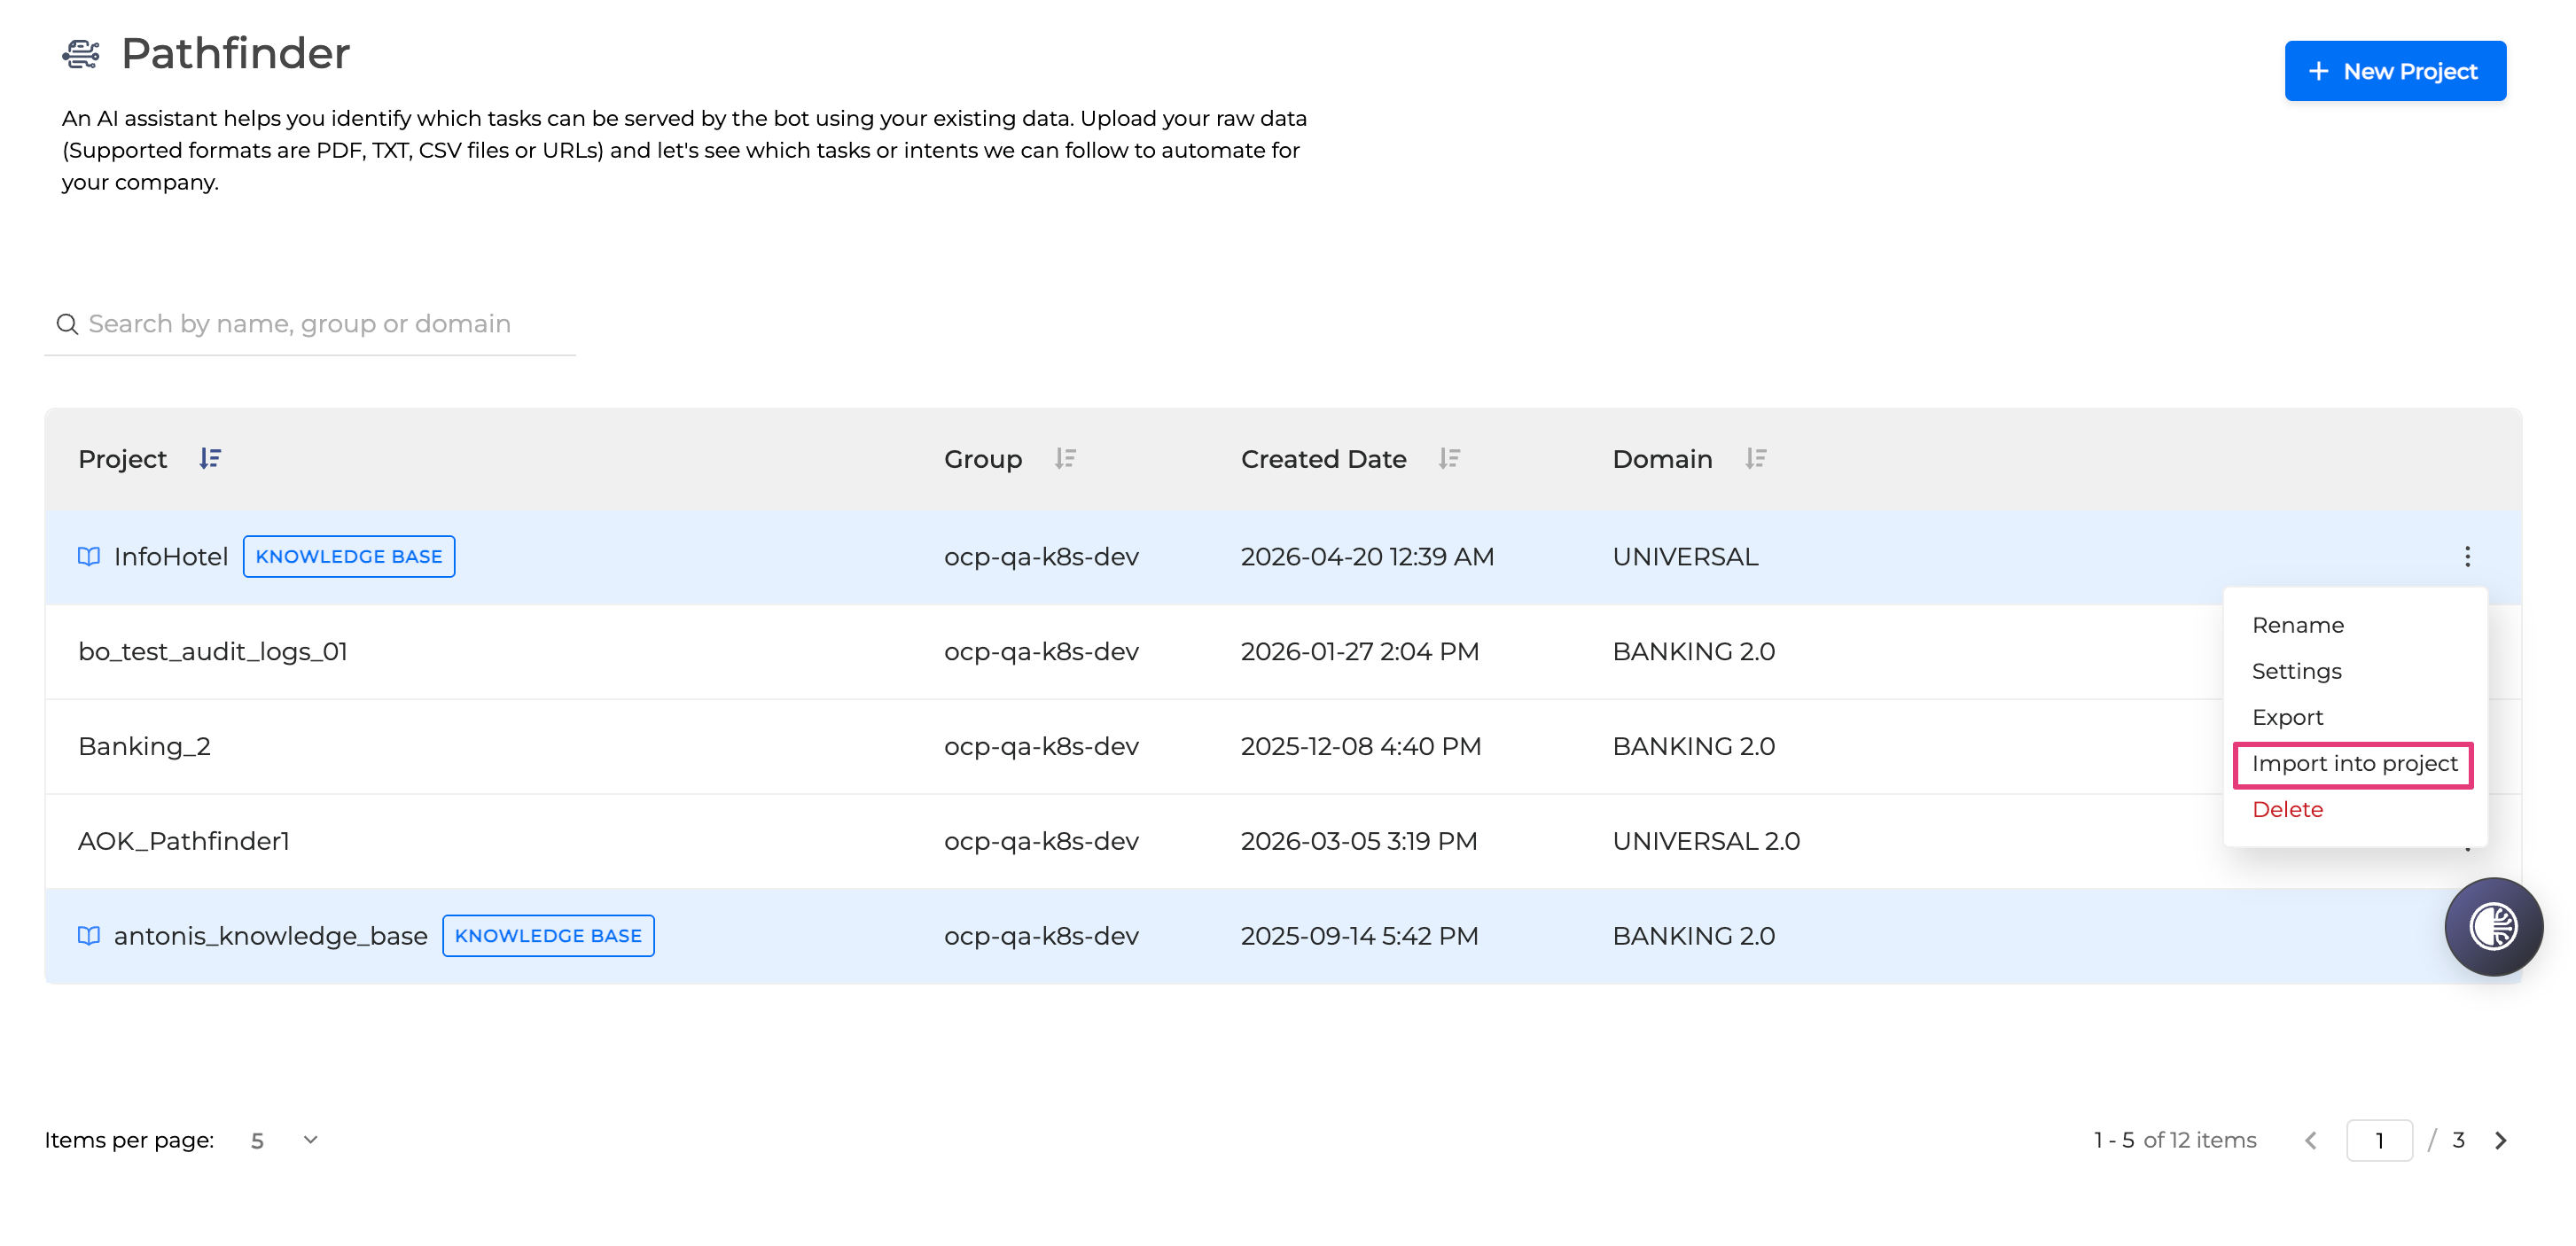Select Import into project menu entry
The width and height of the screenshot is (2576, 1246).
coord(2354,764)
